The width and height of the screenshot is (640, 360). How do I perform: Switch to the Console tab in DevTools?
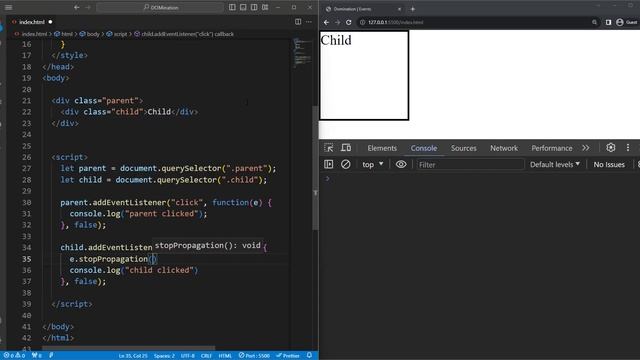pyautogui.click(x=424, y=148)
